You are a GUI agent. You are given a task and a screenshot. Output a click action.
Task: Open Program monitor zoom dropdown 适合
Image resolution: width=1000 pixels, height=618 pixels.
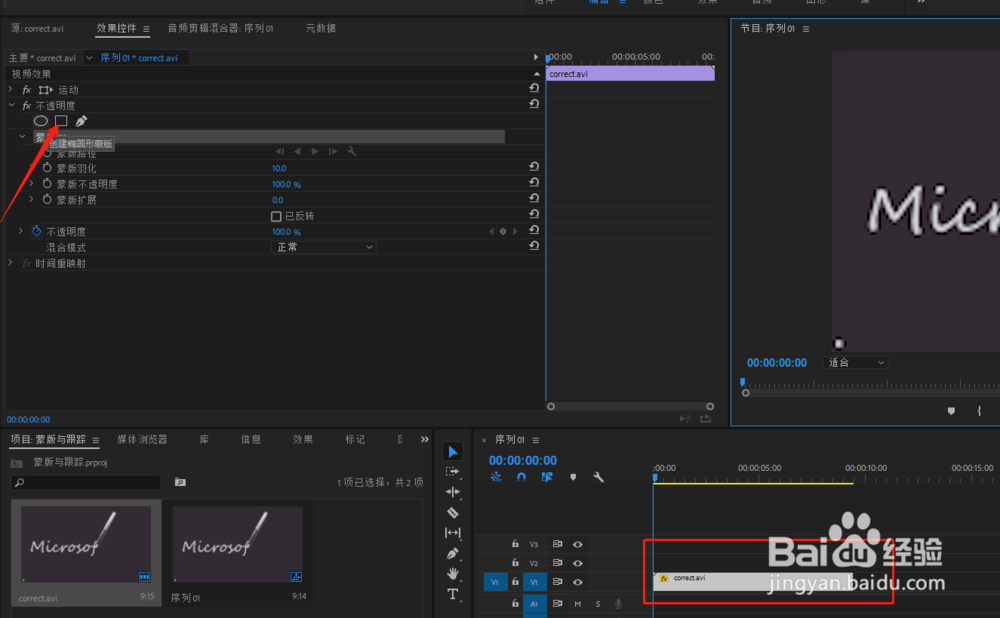[x=856, y=363]
